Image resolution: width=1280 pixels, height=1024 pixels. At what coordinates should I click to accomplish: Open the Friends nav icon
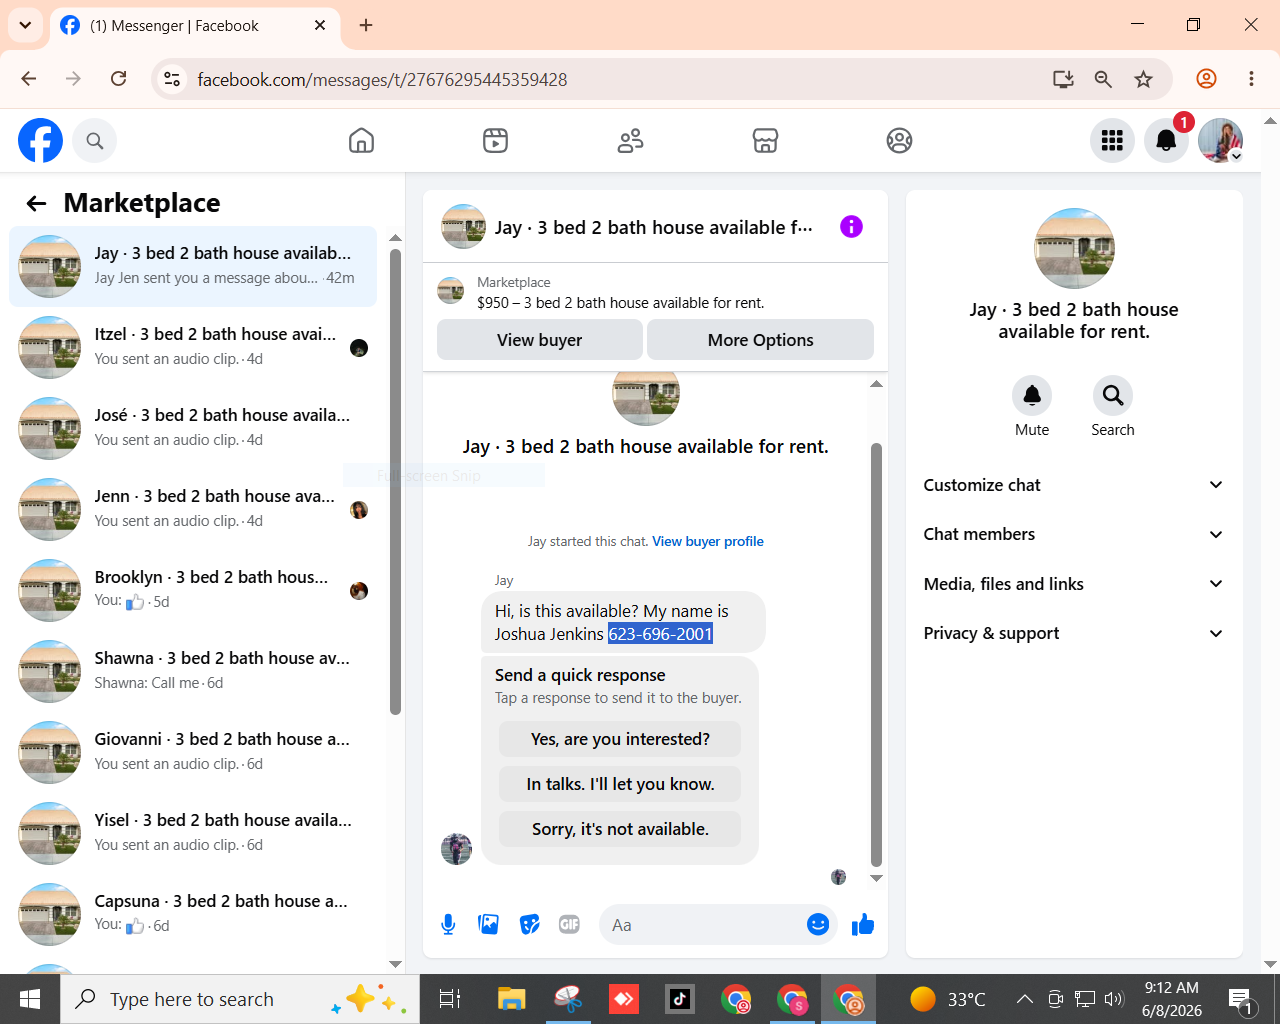[630, 141]
